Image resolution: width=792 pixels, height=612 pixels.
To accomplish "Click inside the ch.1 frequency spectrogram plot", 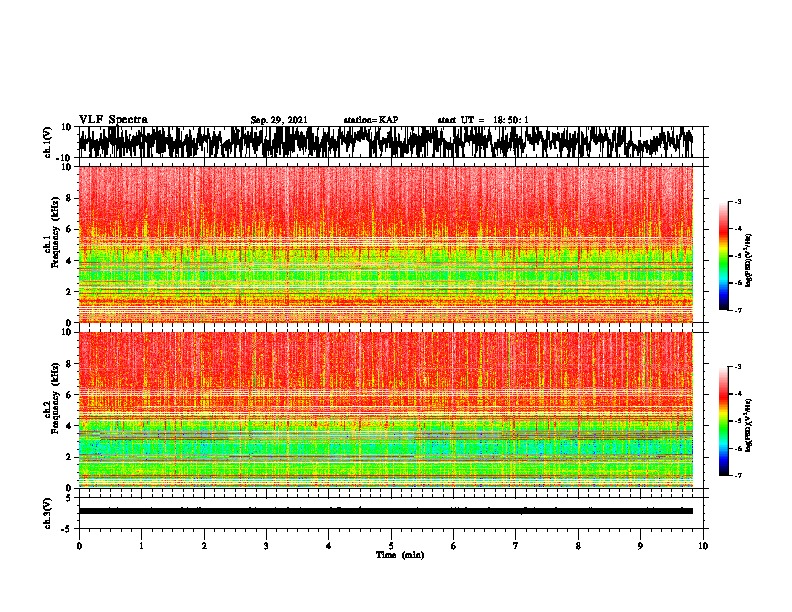I will coord(386,244).
